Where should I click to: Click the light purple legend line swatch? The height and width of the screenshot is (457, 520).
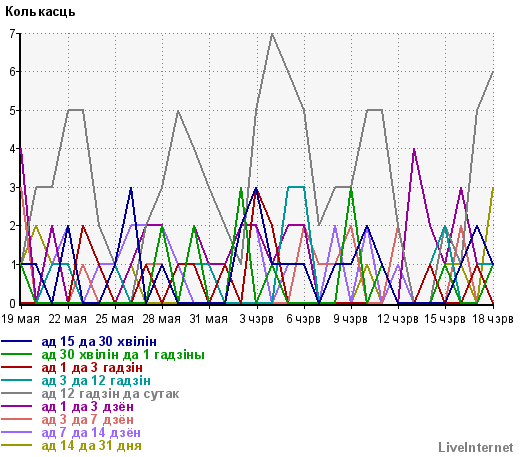[17, 432]
